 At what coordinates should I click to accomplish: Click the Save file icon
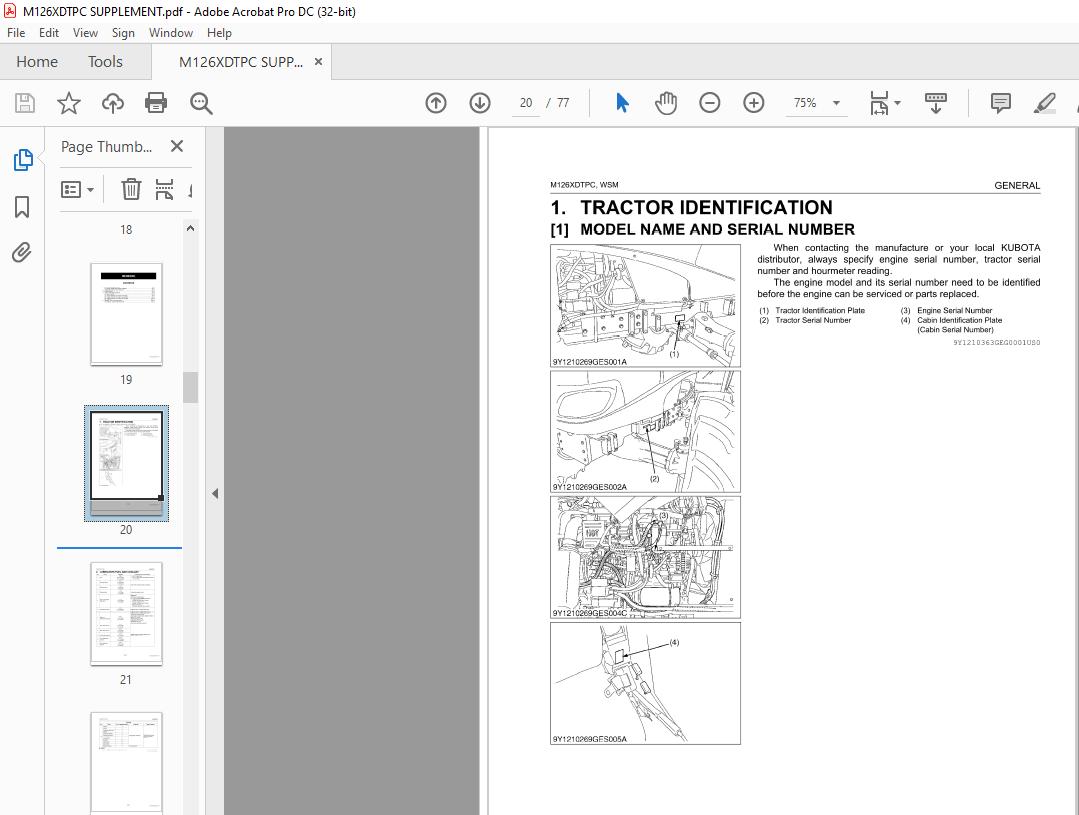click(x=25, y=103)
